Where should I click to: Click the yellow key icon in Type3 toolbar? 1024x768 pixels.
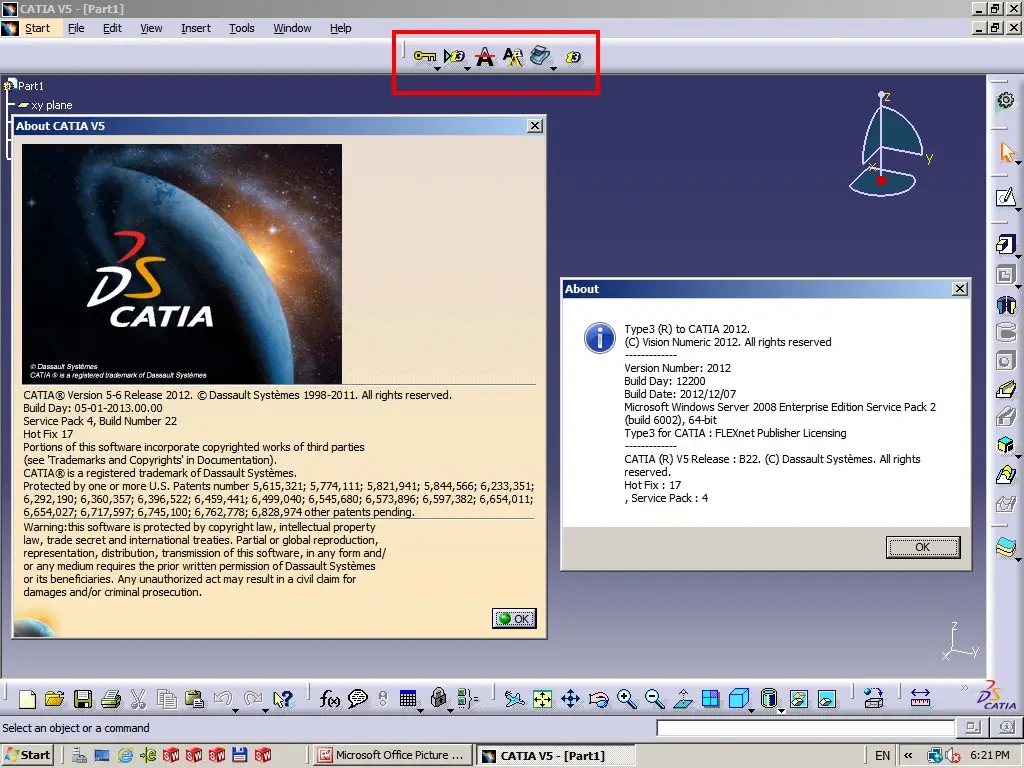[424, 57]
